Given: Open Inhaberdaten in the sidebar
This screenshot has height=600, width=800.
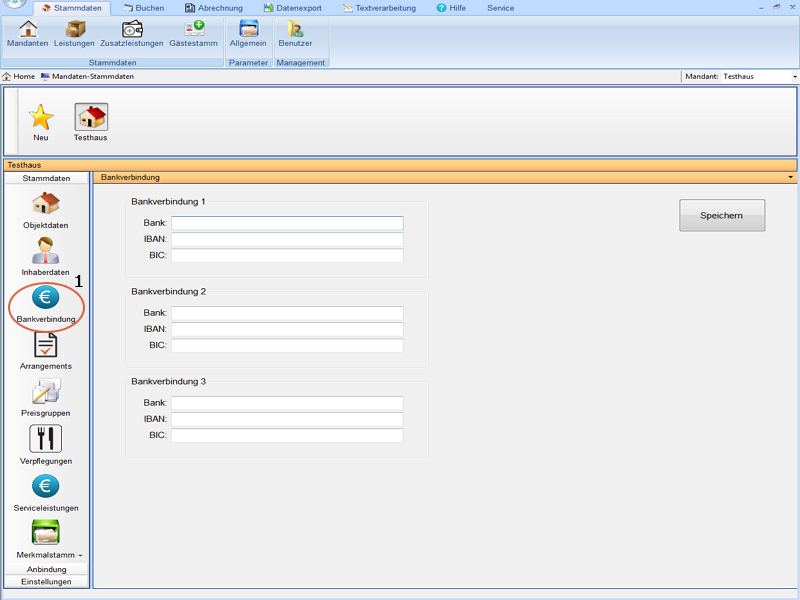Looking at the screenshot, I should (x=46, y=257).
